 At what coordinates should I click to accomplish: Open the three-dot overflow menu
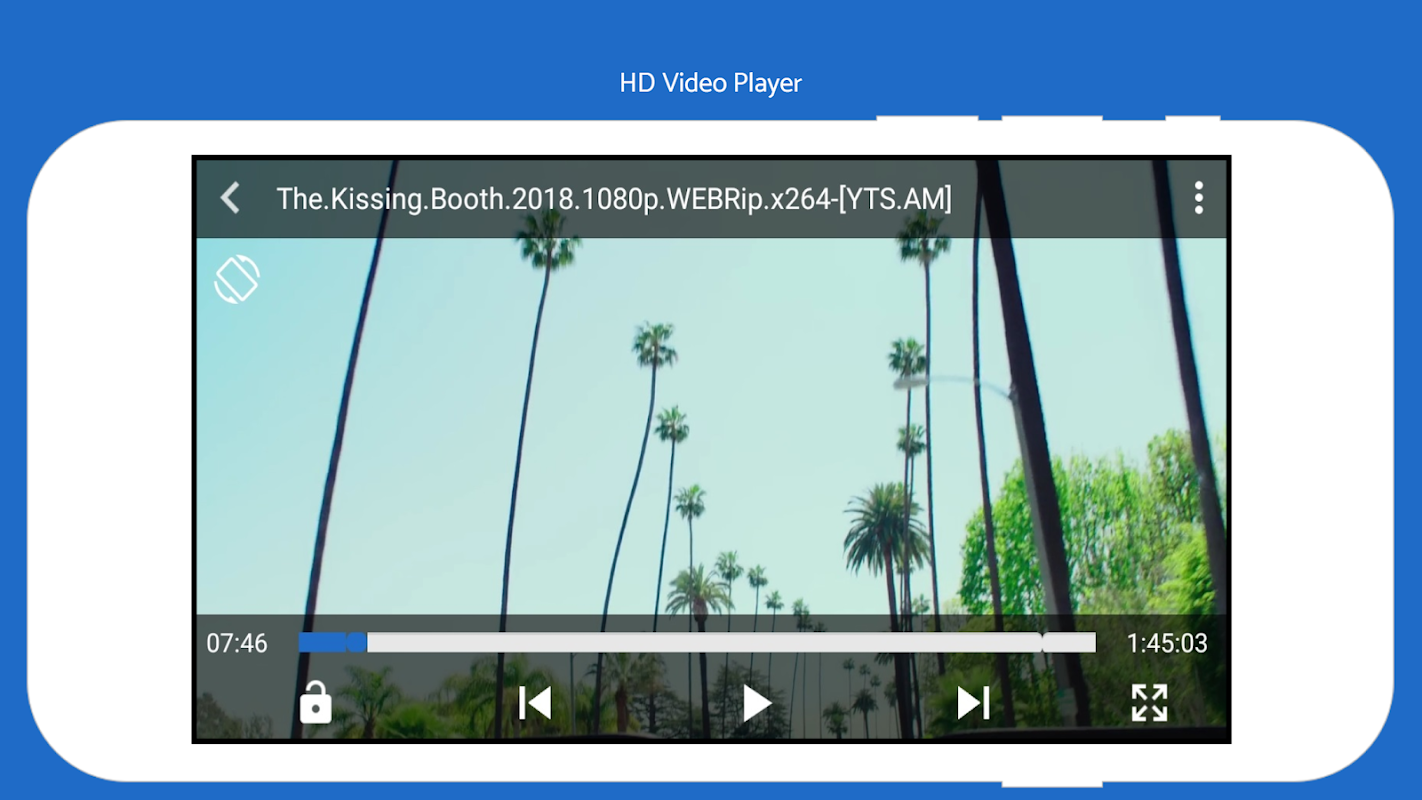(1198, 198)
